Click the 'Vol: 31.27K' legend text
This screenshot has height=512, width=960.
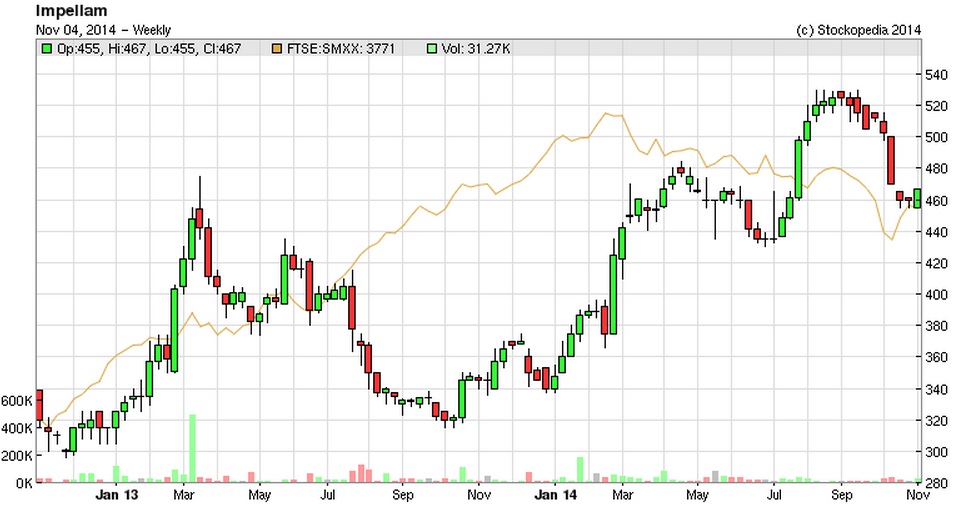(x=476, y=48)
